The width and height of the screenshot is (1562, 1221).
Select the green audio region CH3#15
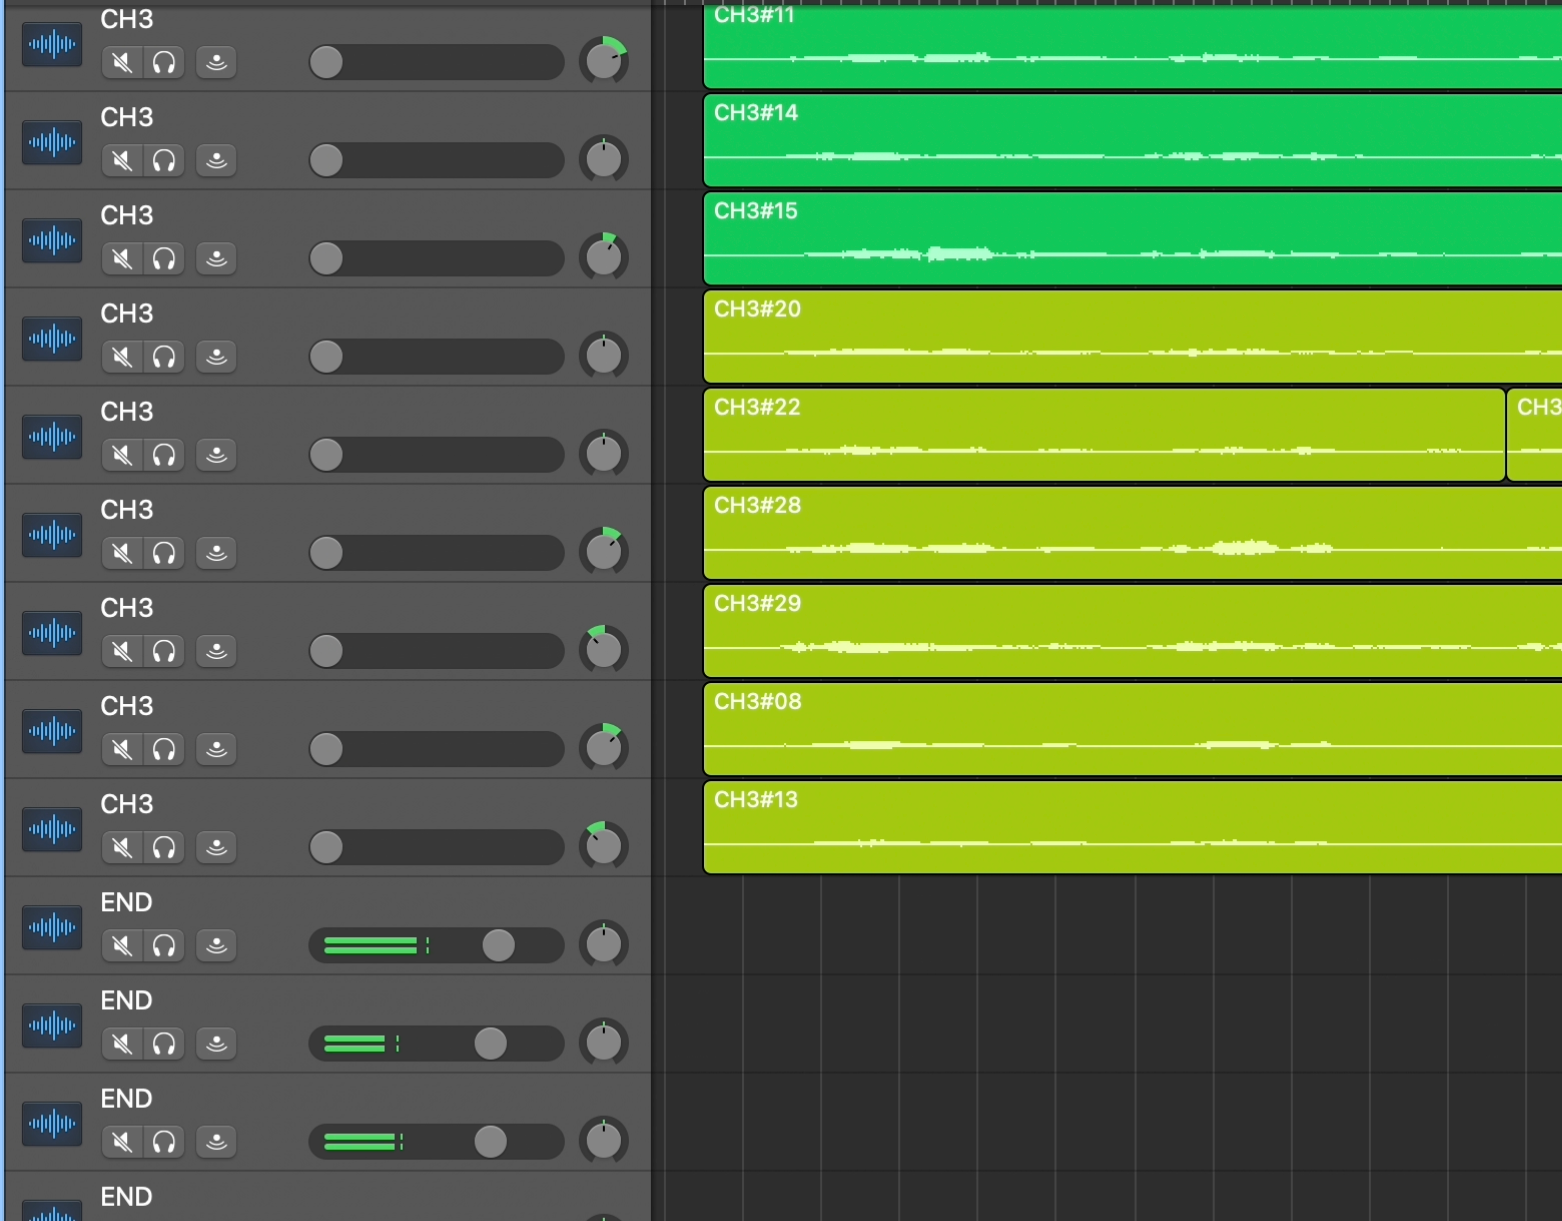click(1133, 239)
